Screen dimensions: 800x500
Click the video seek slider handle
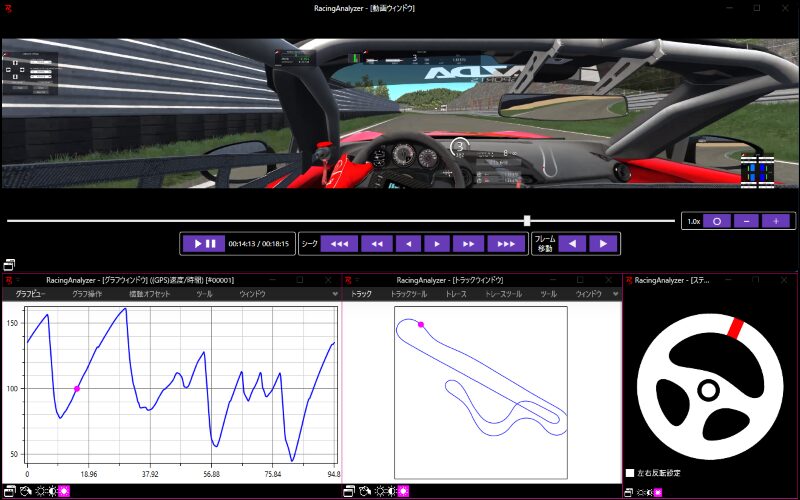coord(527,220)
